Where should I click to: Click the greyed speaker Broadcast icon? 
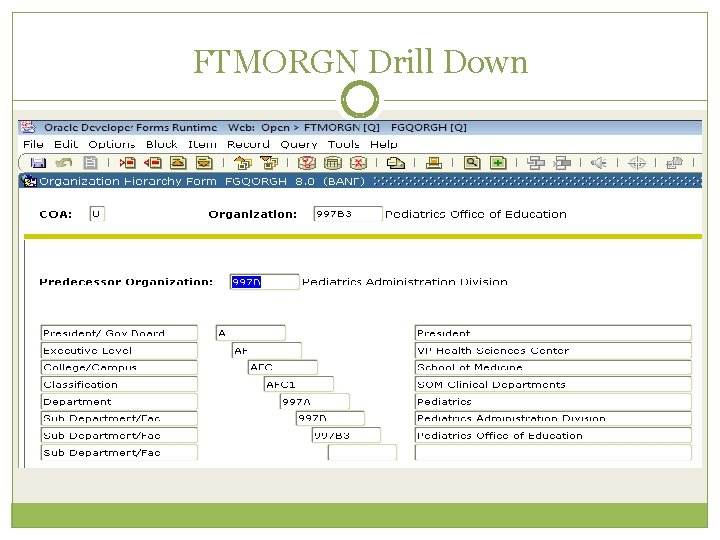click(x=599, y=163)
